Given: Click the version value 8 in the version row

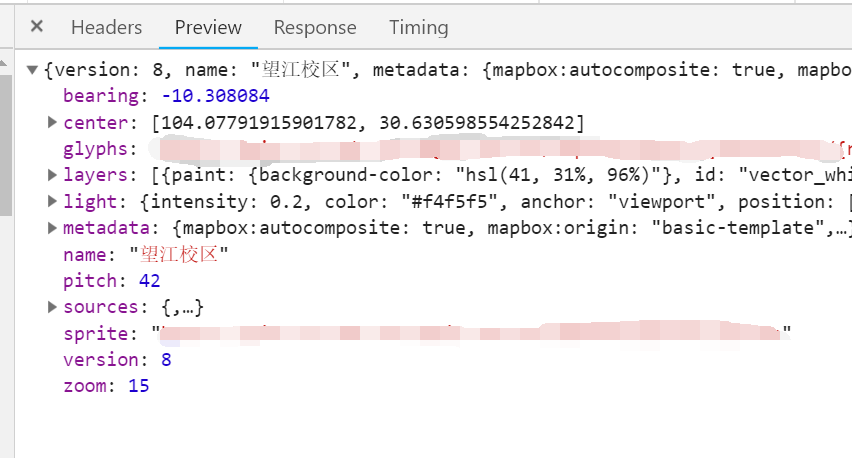Looking at the screenshot, I should click(166, 360).
